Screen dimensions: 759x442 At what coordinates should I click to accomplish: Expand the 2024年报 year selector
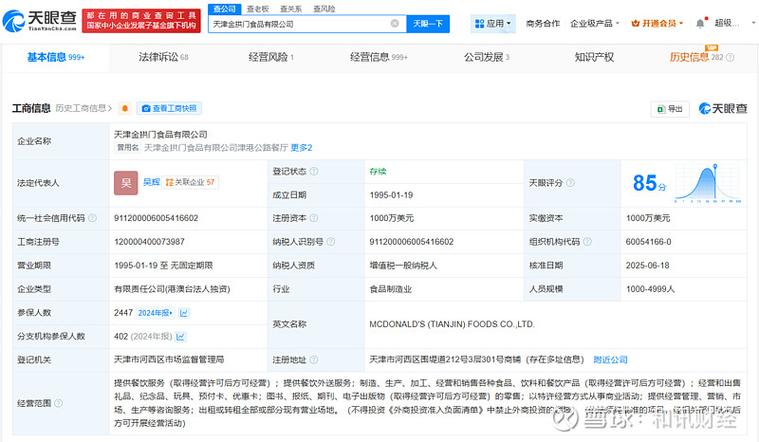[155, 313]
